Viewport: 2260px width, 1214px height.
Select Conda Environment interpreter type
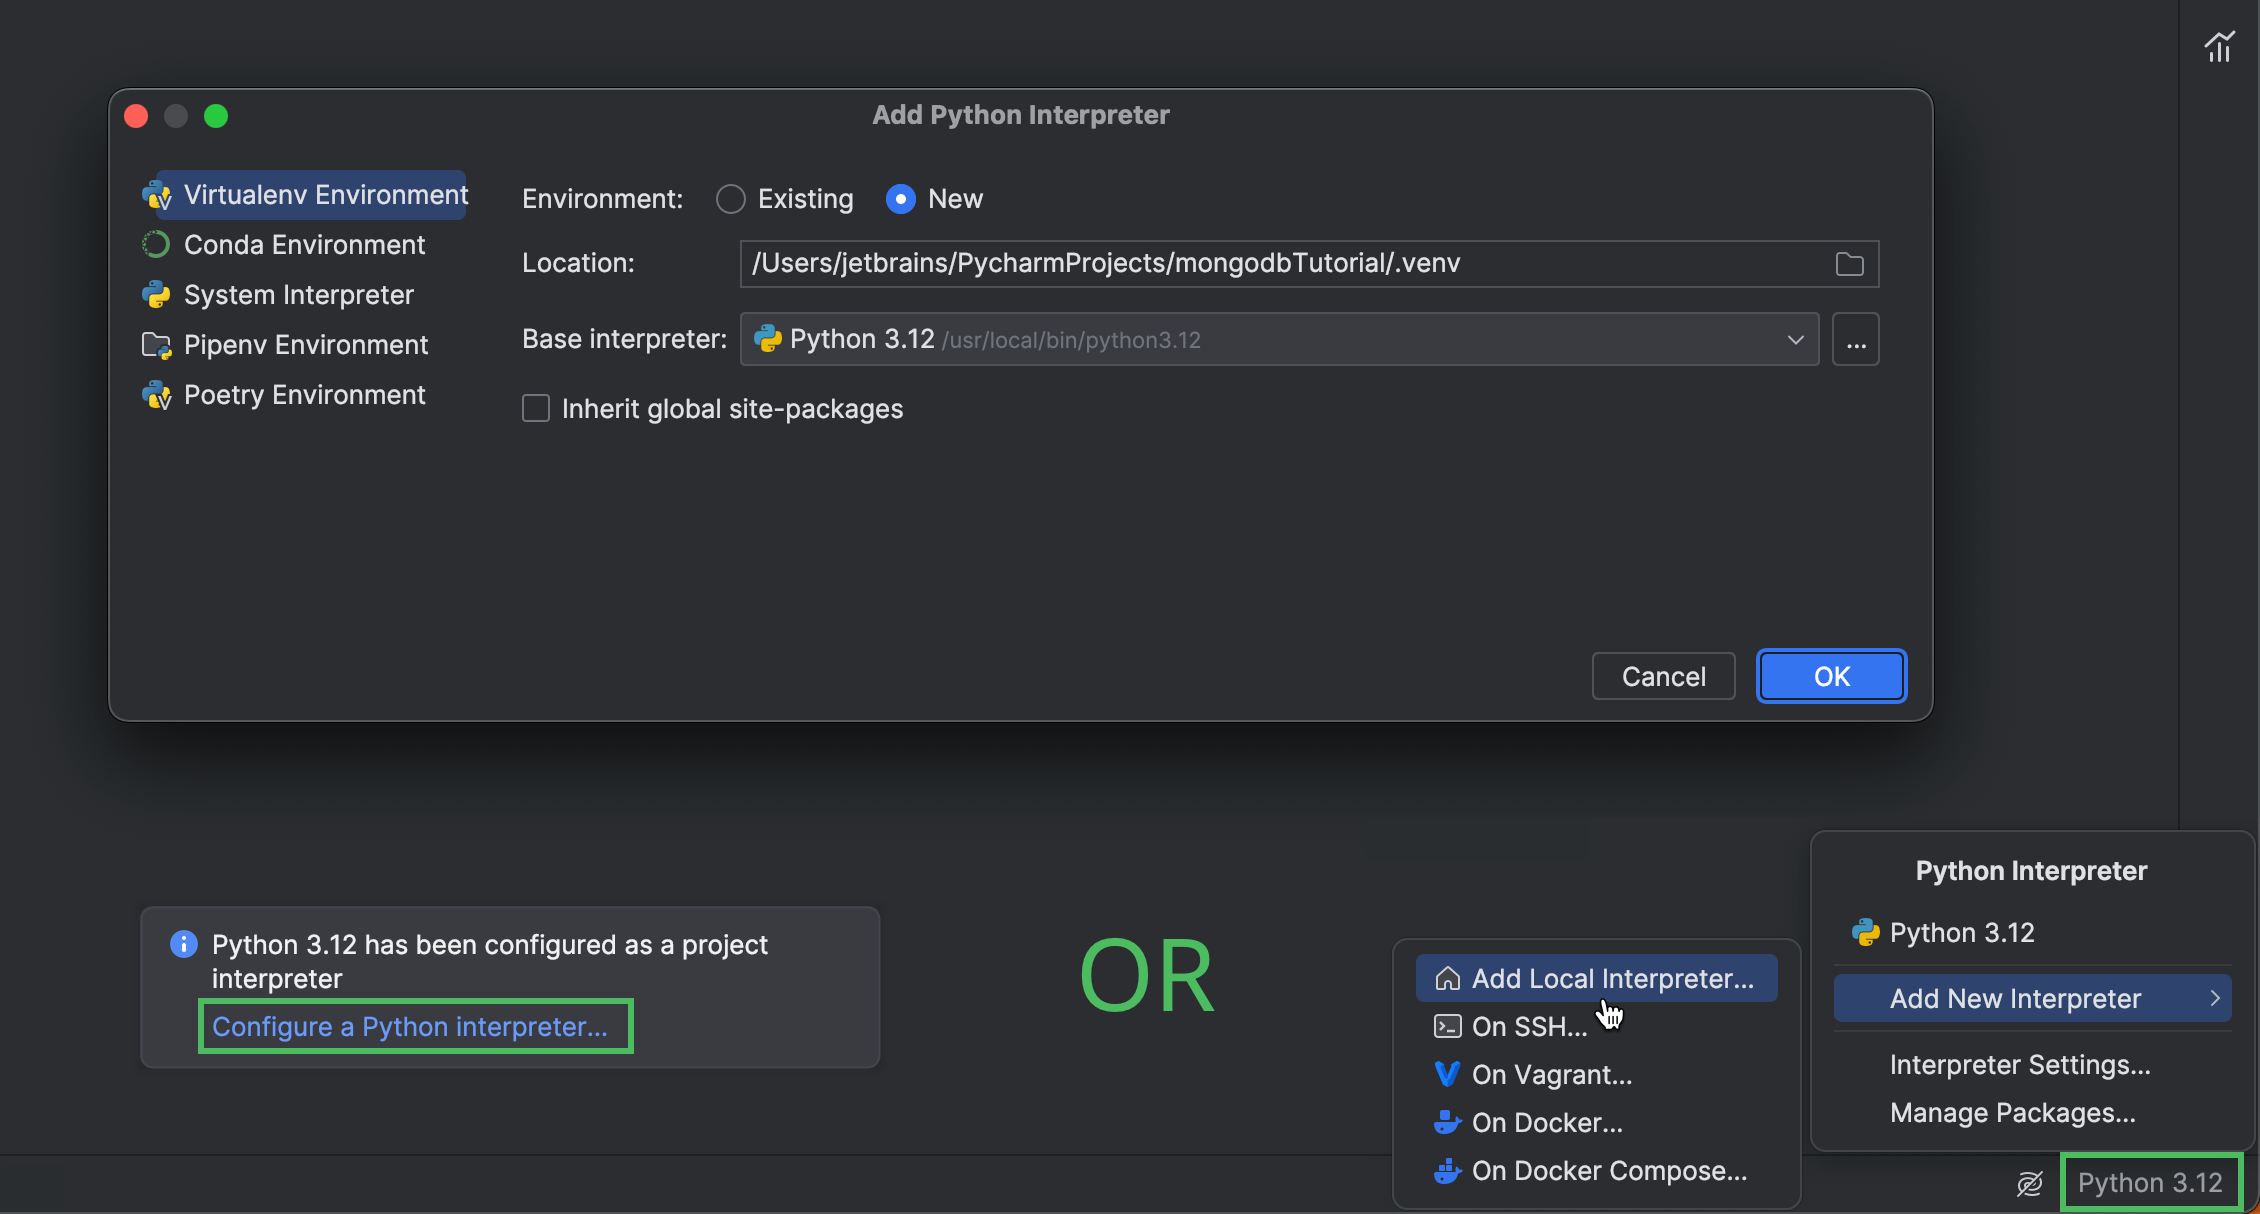click(x=305, y=245)
